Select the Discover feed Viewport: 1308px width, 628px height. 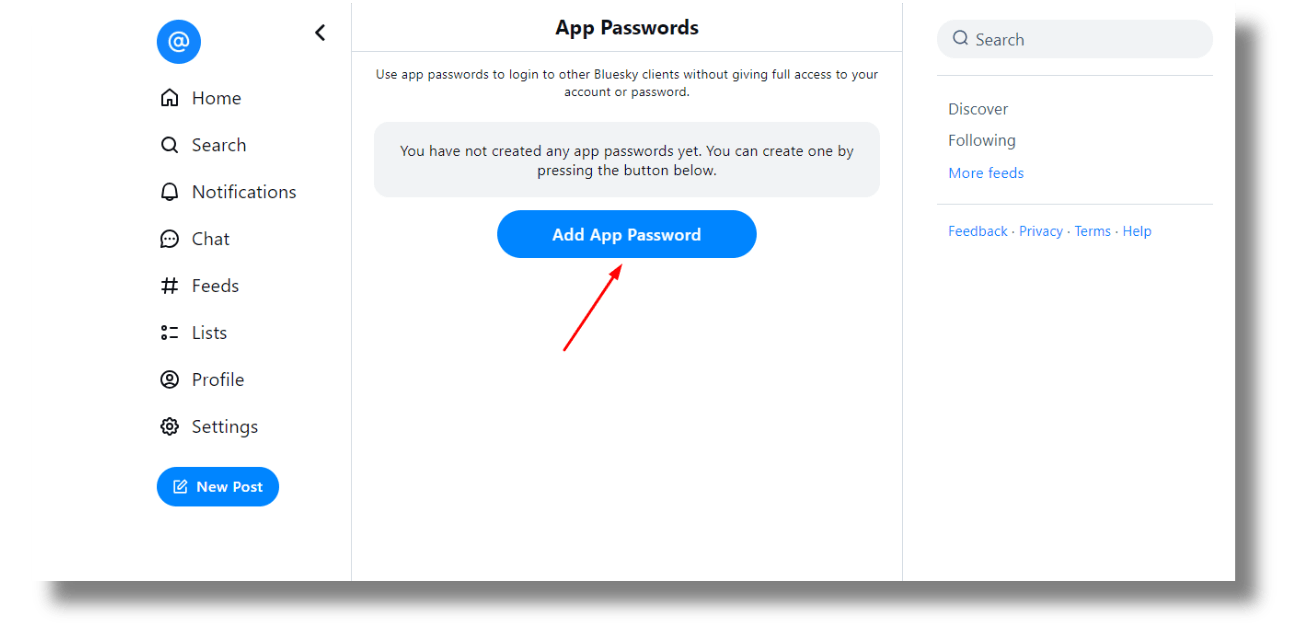pyautogui.click(x=978, y=109)
